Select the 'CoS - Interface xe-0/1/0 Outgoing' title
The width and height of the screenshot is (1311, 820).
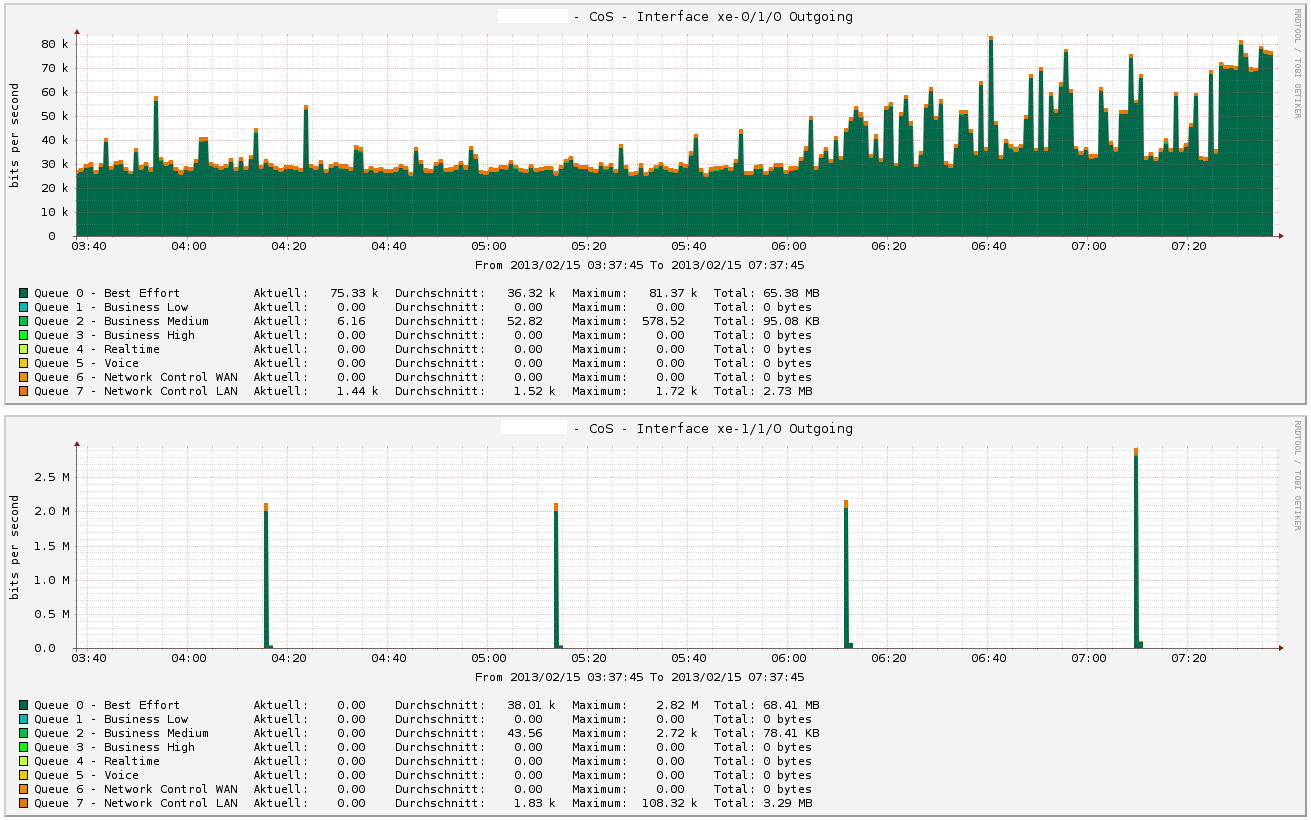[721, 16]
